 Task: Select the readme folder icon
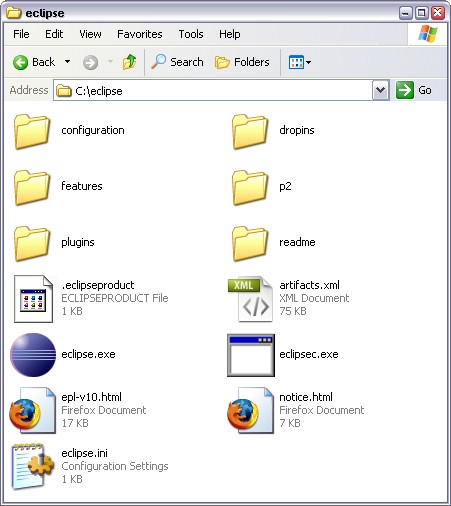coord(250,243)
